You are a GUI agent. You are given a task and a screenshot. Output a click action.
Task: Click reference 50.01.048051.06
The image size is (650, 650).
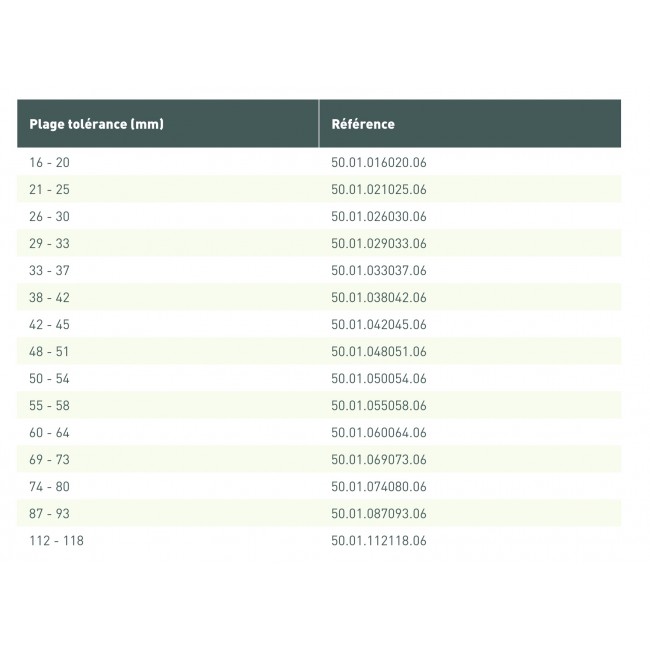tap(379, 351)
